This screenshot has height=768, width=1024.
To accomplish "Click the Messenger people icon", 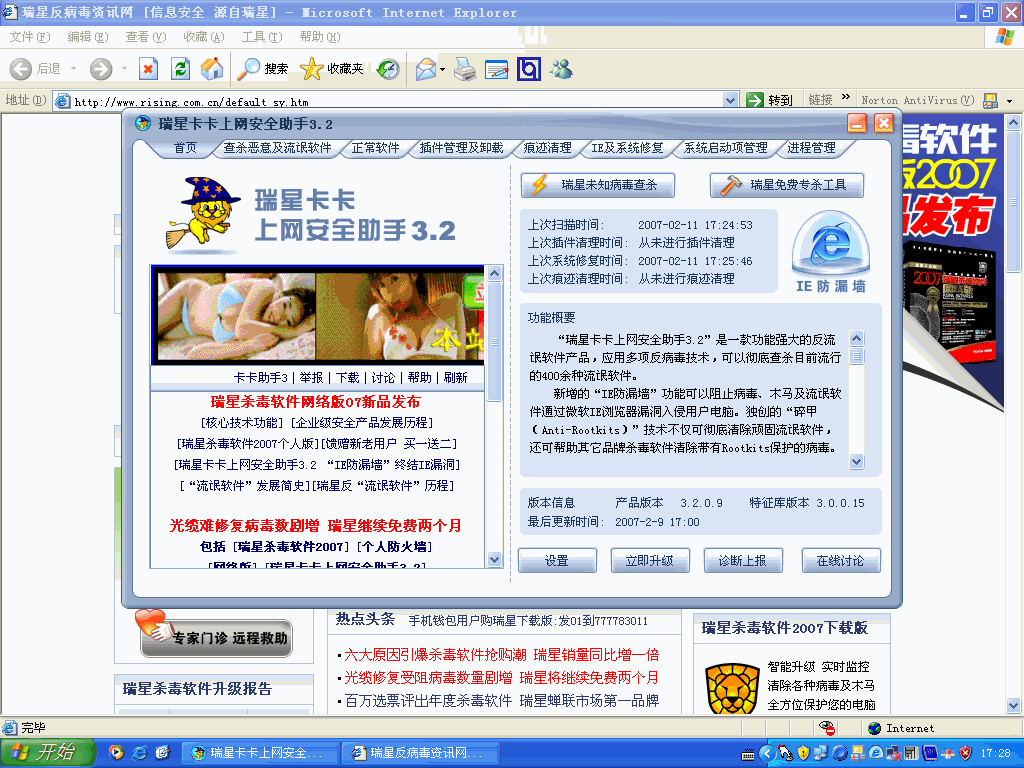I will pyautogui.click(x=560, y=69).
